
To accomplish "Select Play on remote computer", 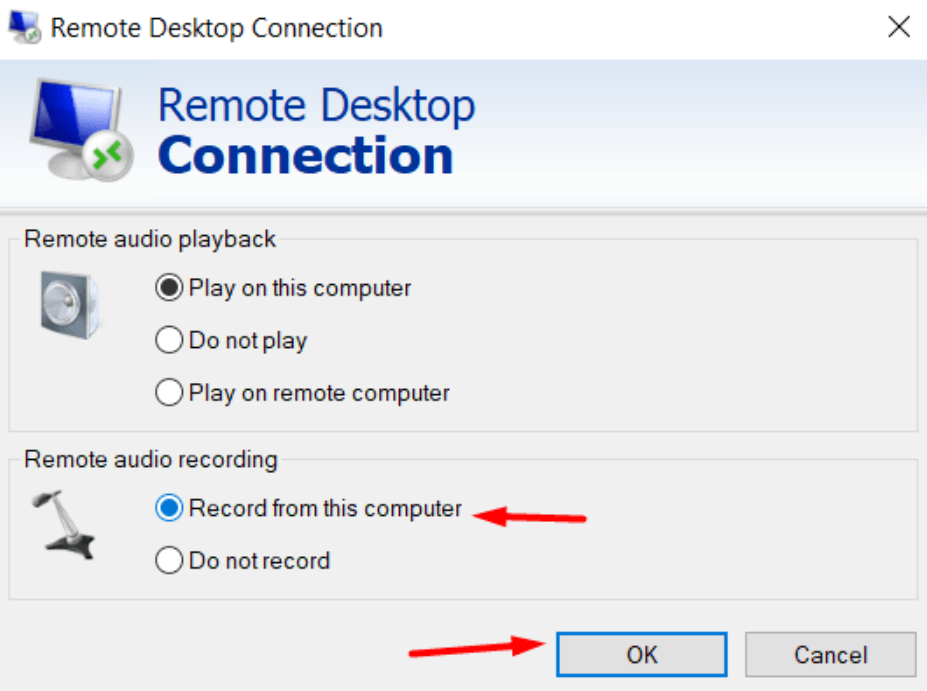I will pos(170,394).
